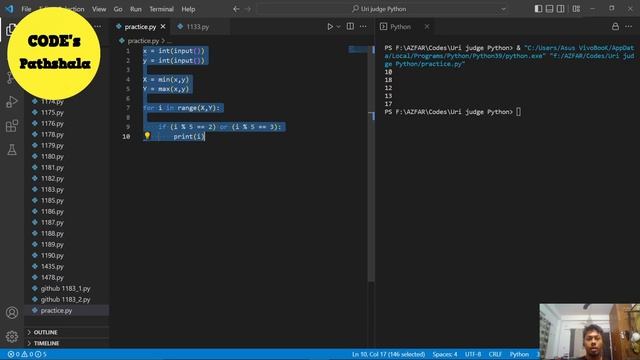Open editor more actions ellipsis

pos(363,27)
